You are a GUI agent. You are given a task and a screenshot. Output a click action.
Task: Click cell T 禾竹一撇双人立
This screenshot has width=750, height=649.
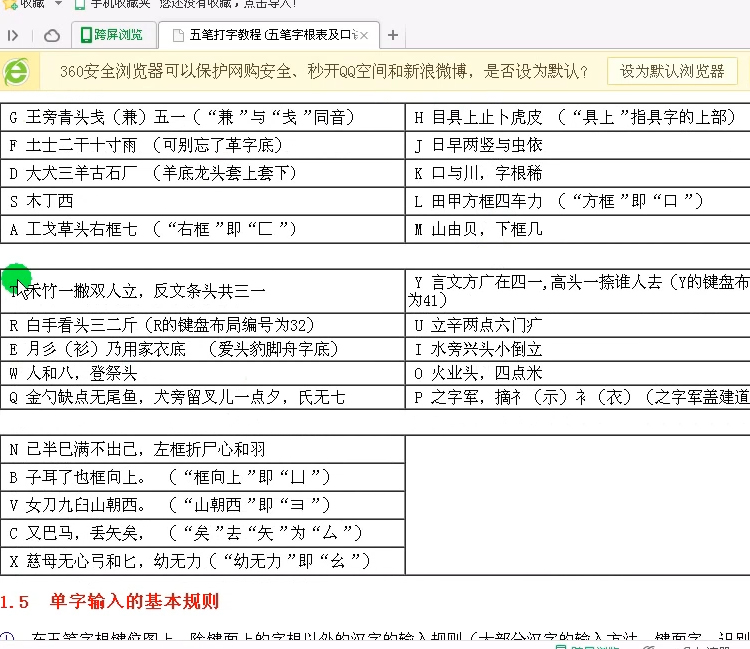202,291
